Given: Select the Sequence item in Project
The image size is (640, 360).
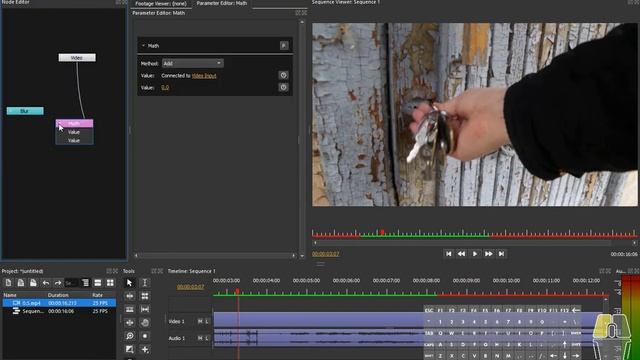Looking at the screenshot, I should coord(59,311).
